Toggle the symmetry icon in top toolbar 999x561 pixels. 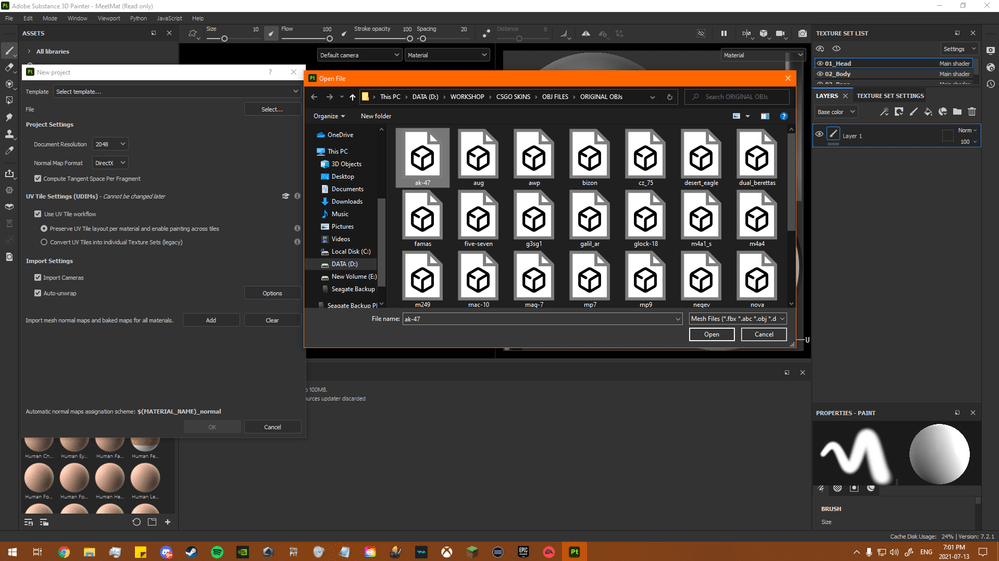coord(586,34)
